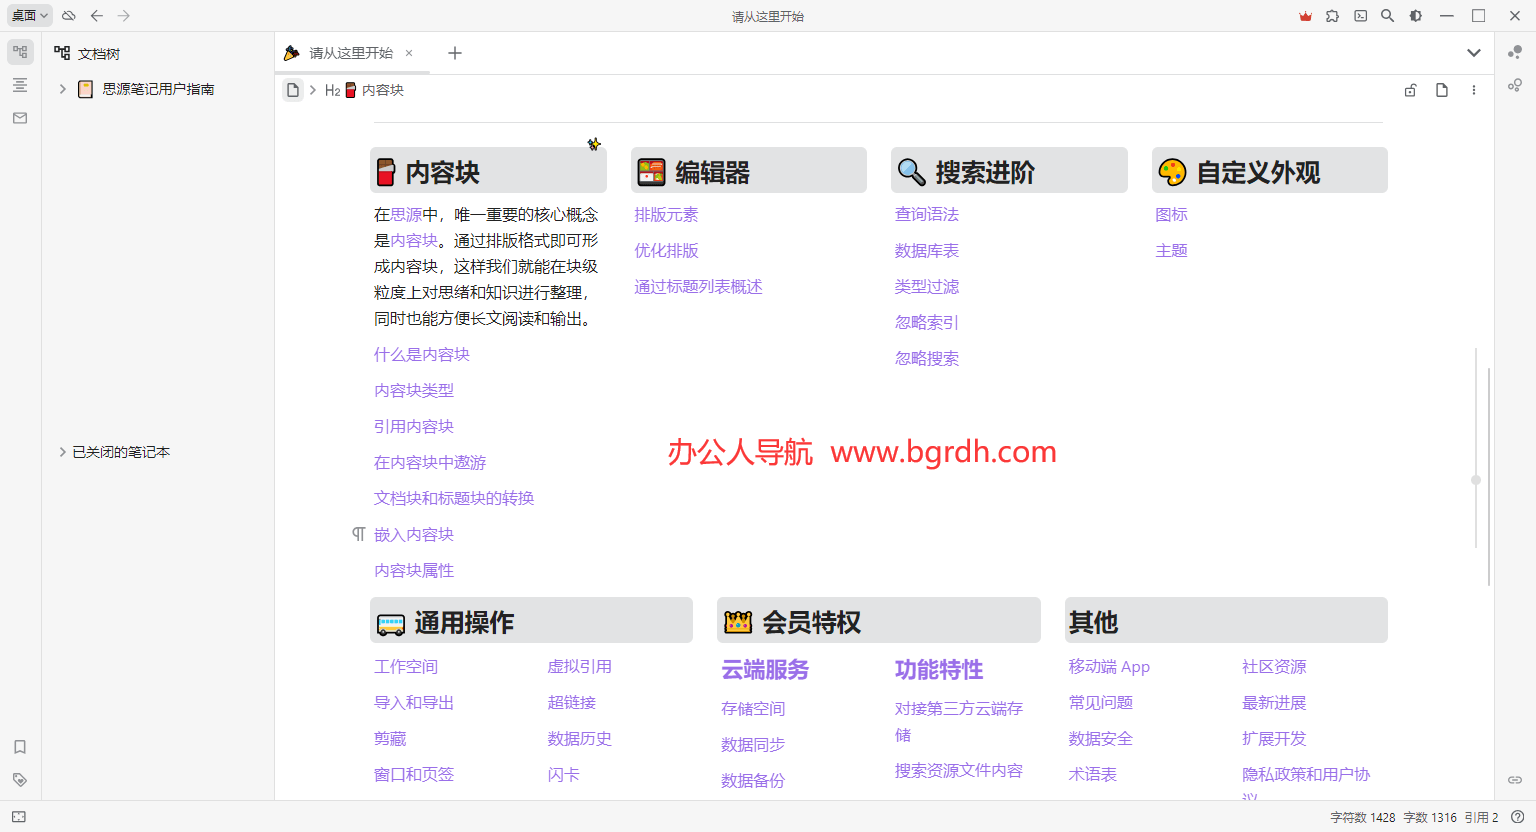This screenshot has height=832, width=1536.
Task: Open global search via the magnifier icon
Action: [1387, 15]
